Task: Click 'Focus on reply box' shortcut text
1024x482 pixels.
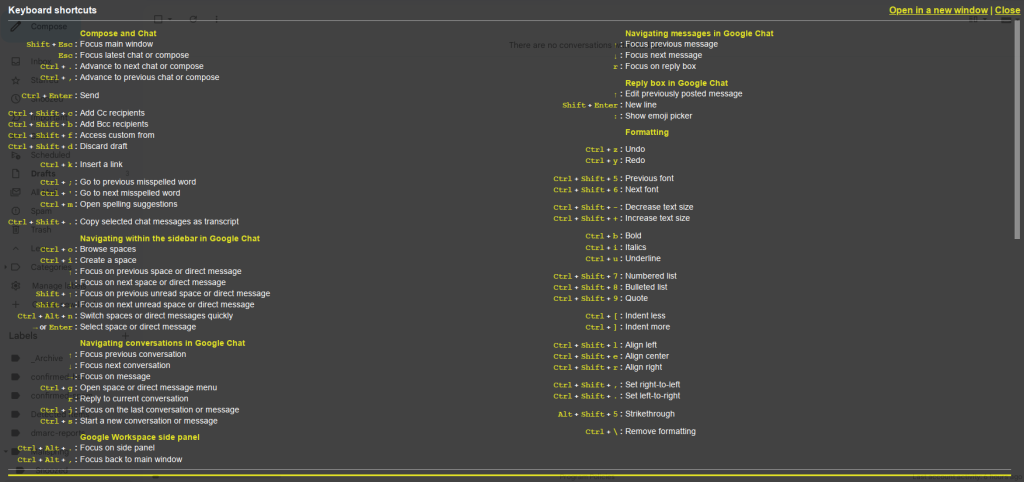Action: pos(660,67)
